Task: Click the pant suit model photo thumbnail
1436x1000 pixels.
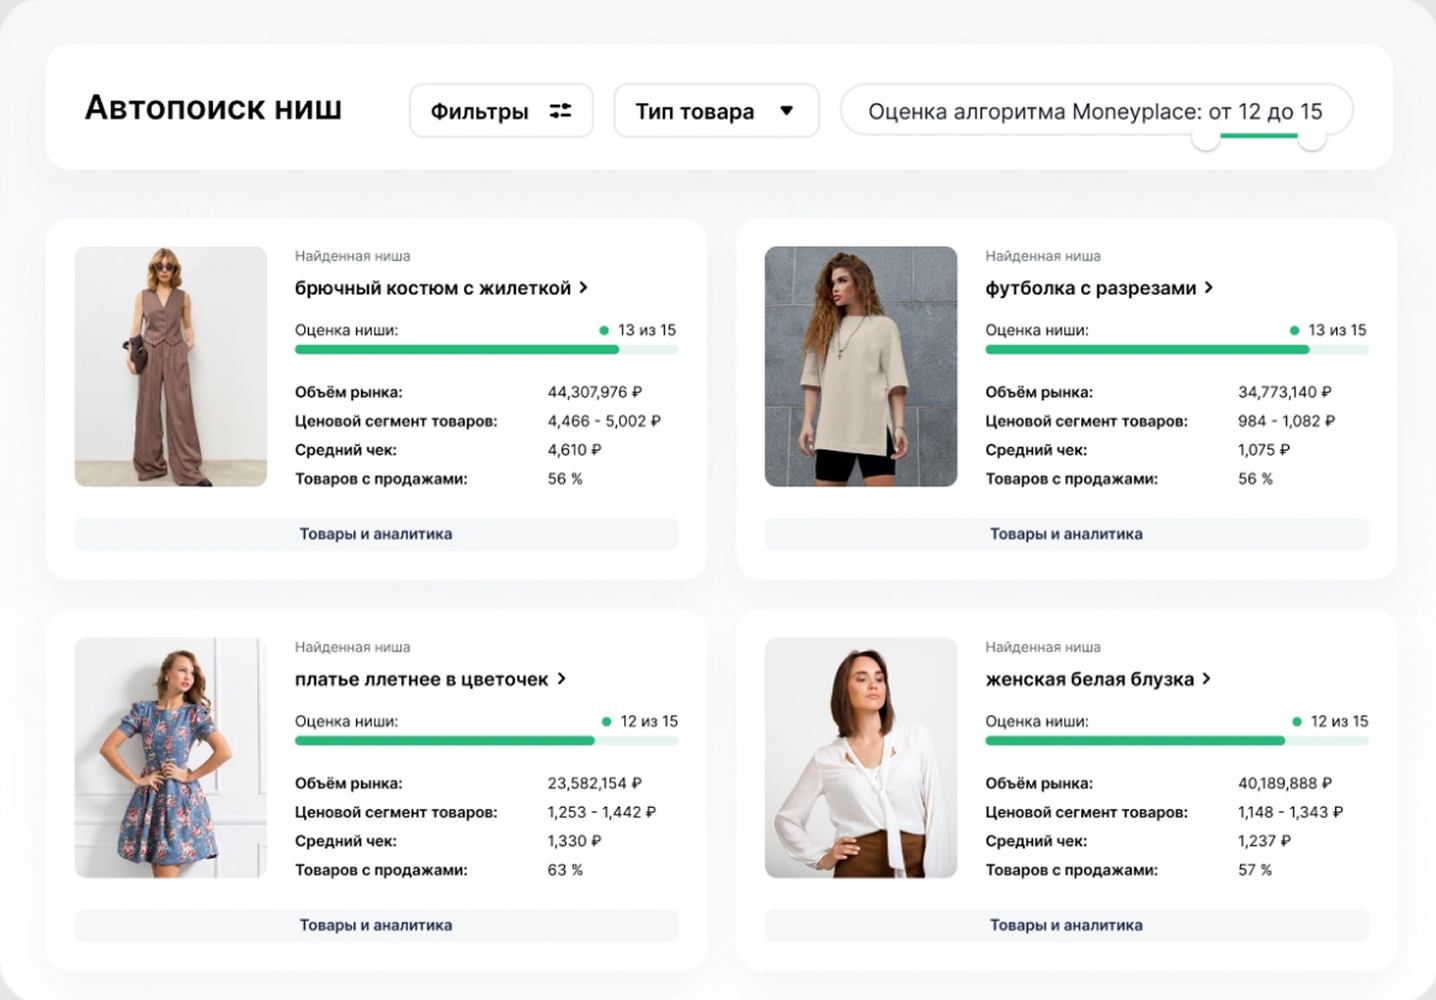Action: [x=170, y=367]
